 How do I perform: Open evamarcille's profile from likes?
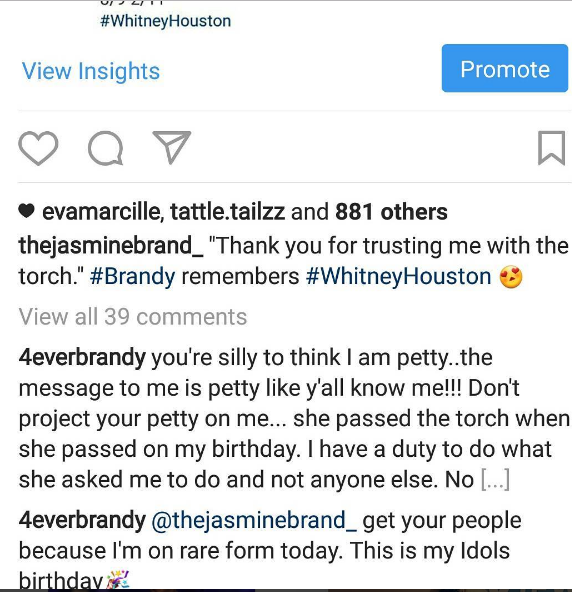point(101,212)
